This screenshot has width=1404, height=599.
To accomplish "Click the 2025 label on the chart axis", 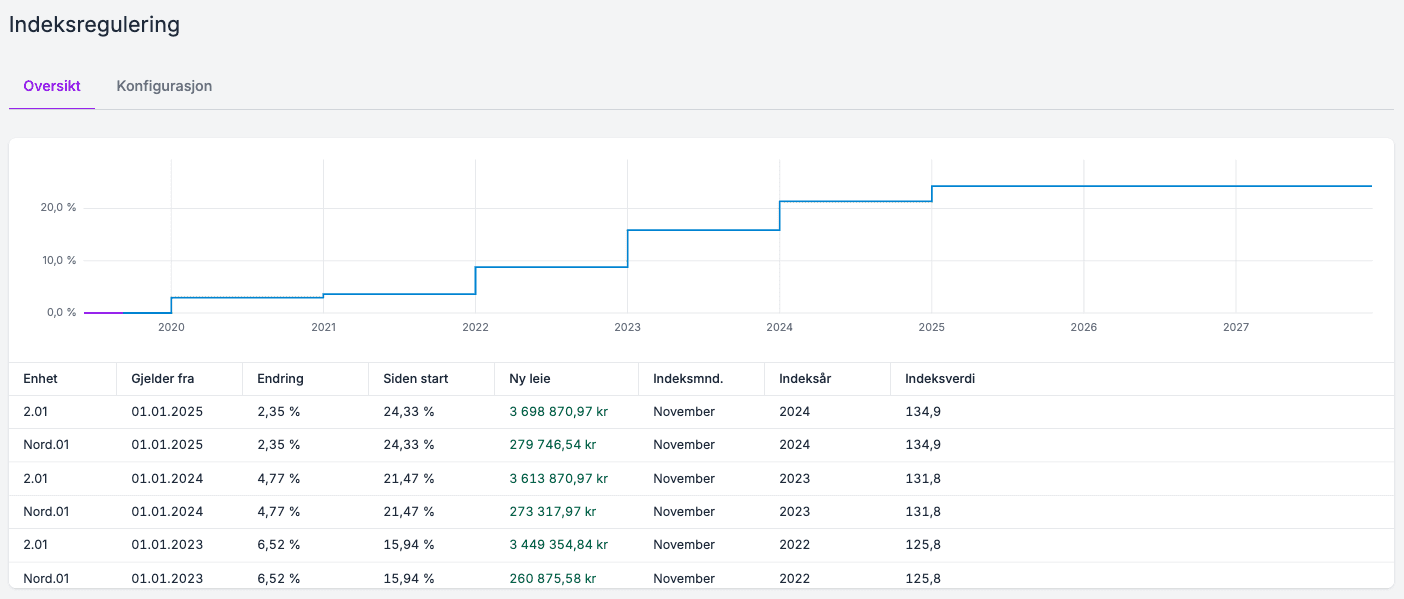I will 932,328.
